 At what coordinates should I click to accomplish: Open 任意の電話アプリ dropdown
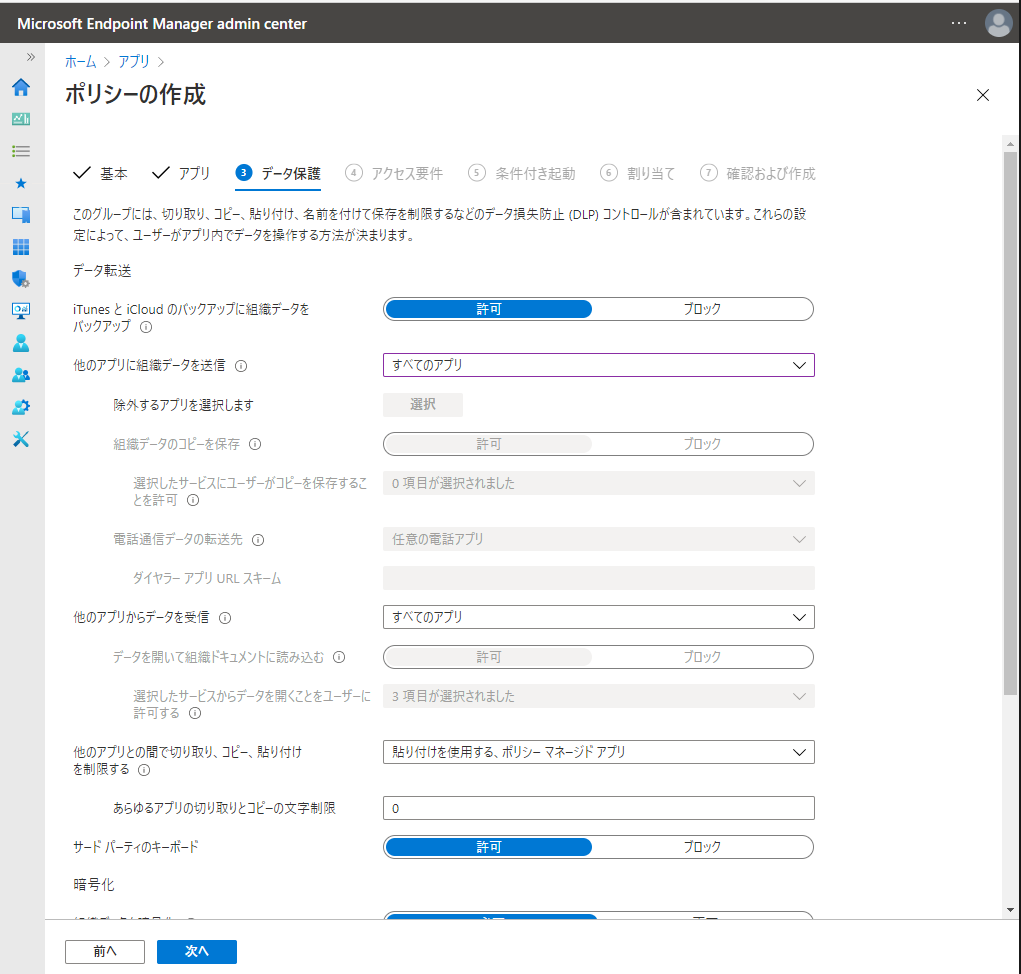click(598, 539)
